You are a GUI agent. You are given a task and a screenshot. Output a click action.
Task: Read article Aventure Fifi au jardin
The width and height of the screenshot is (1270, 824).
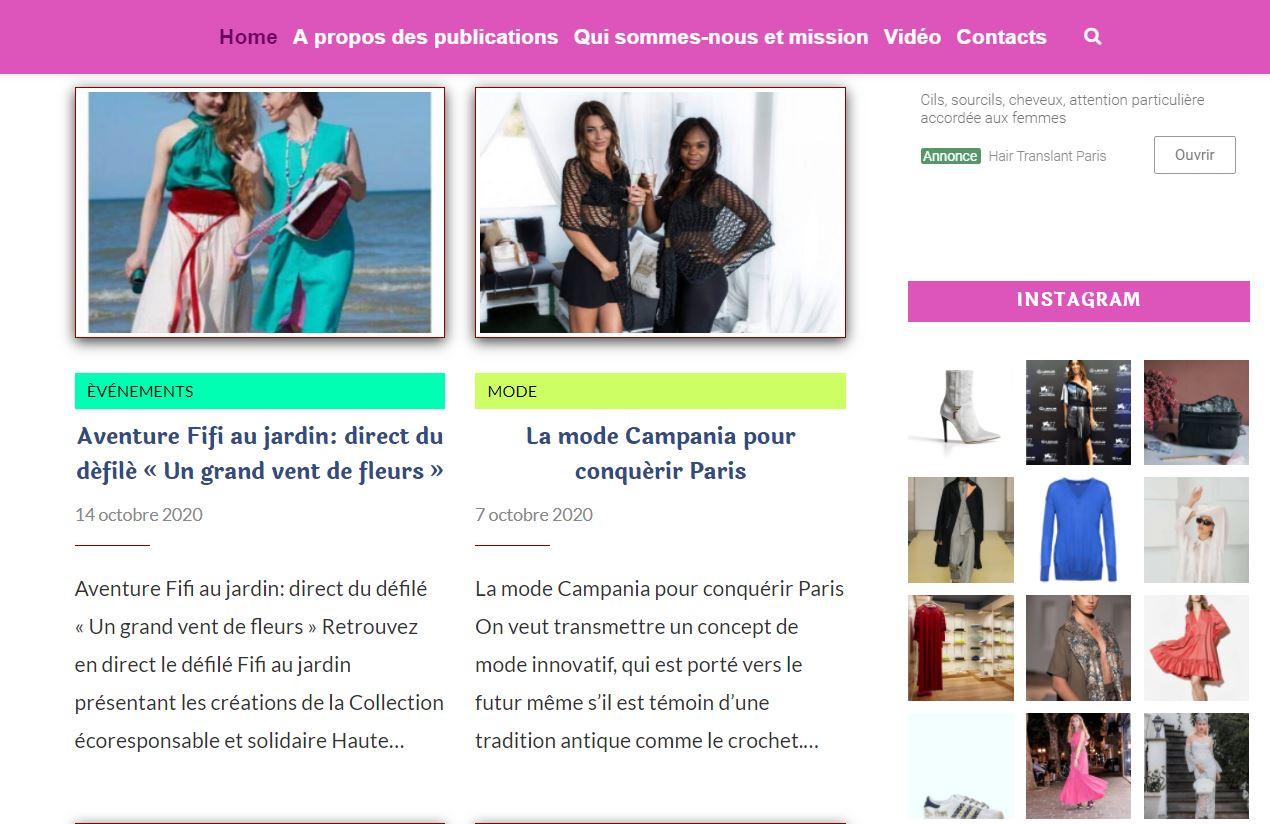pyautogui.click(x=260, y=453)
